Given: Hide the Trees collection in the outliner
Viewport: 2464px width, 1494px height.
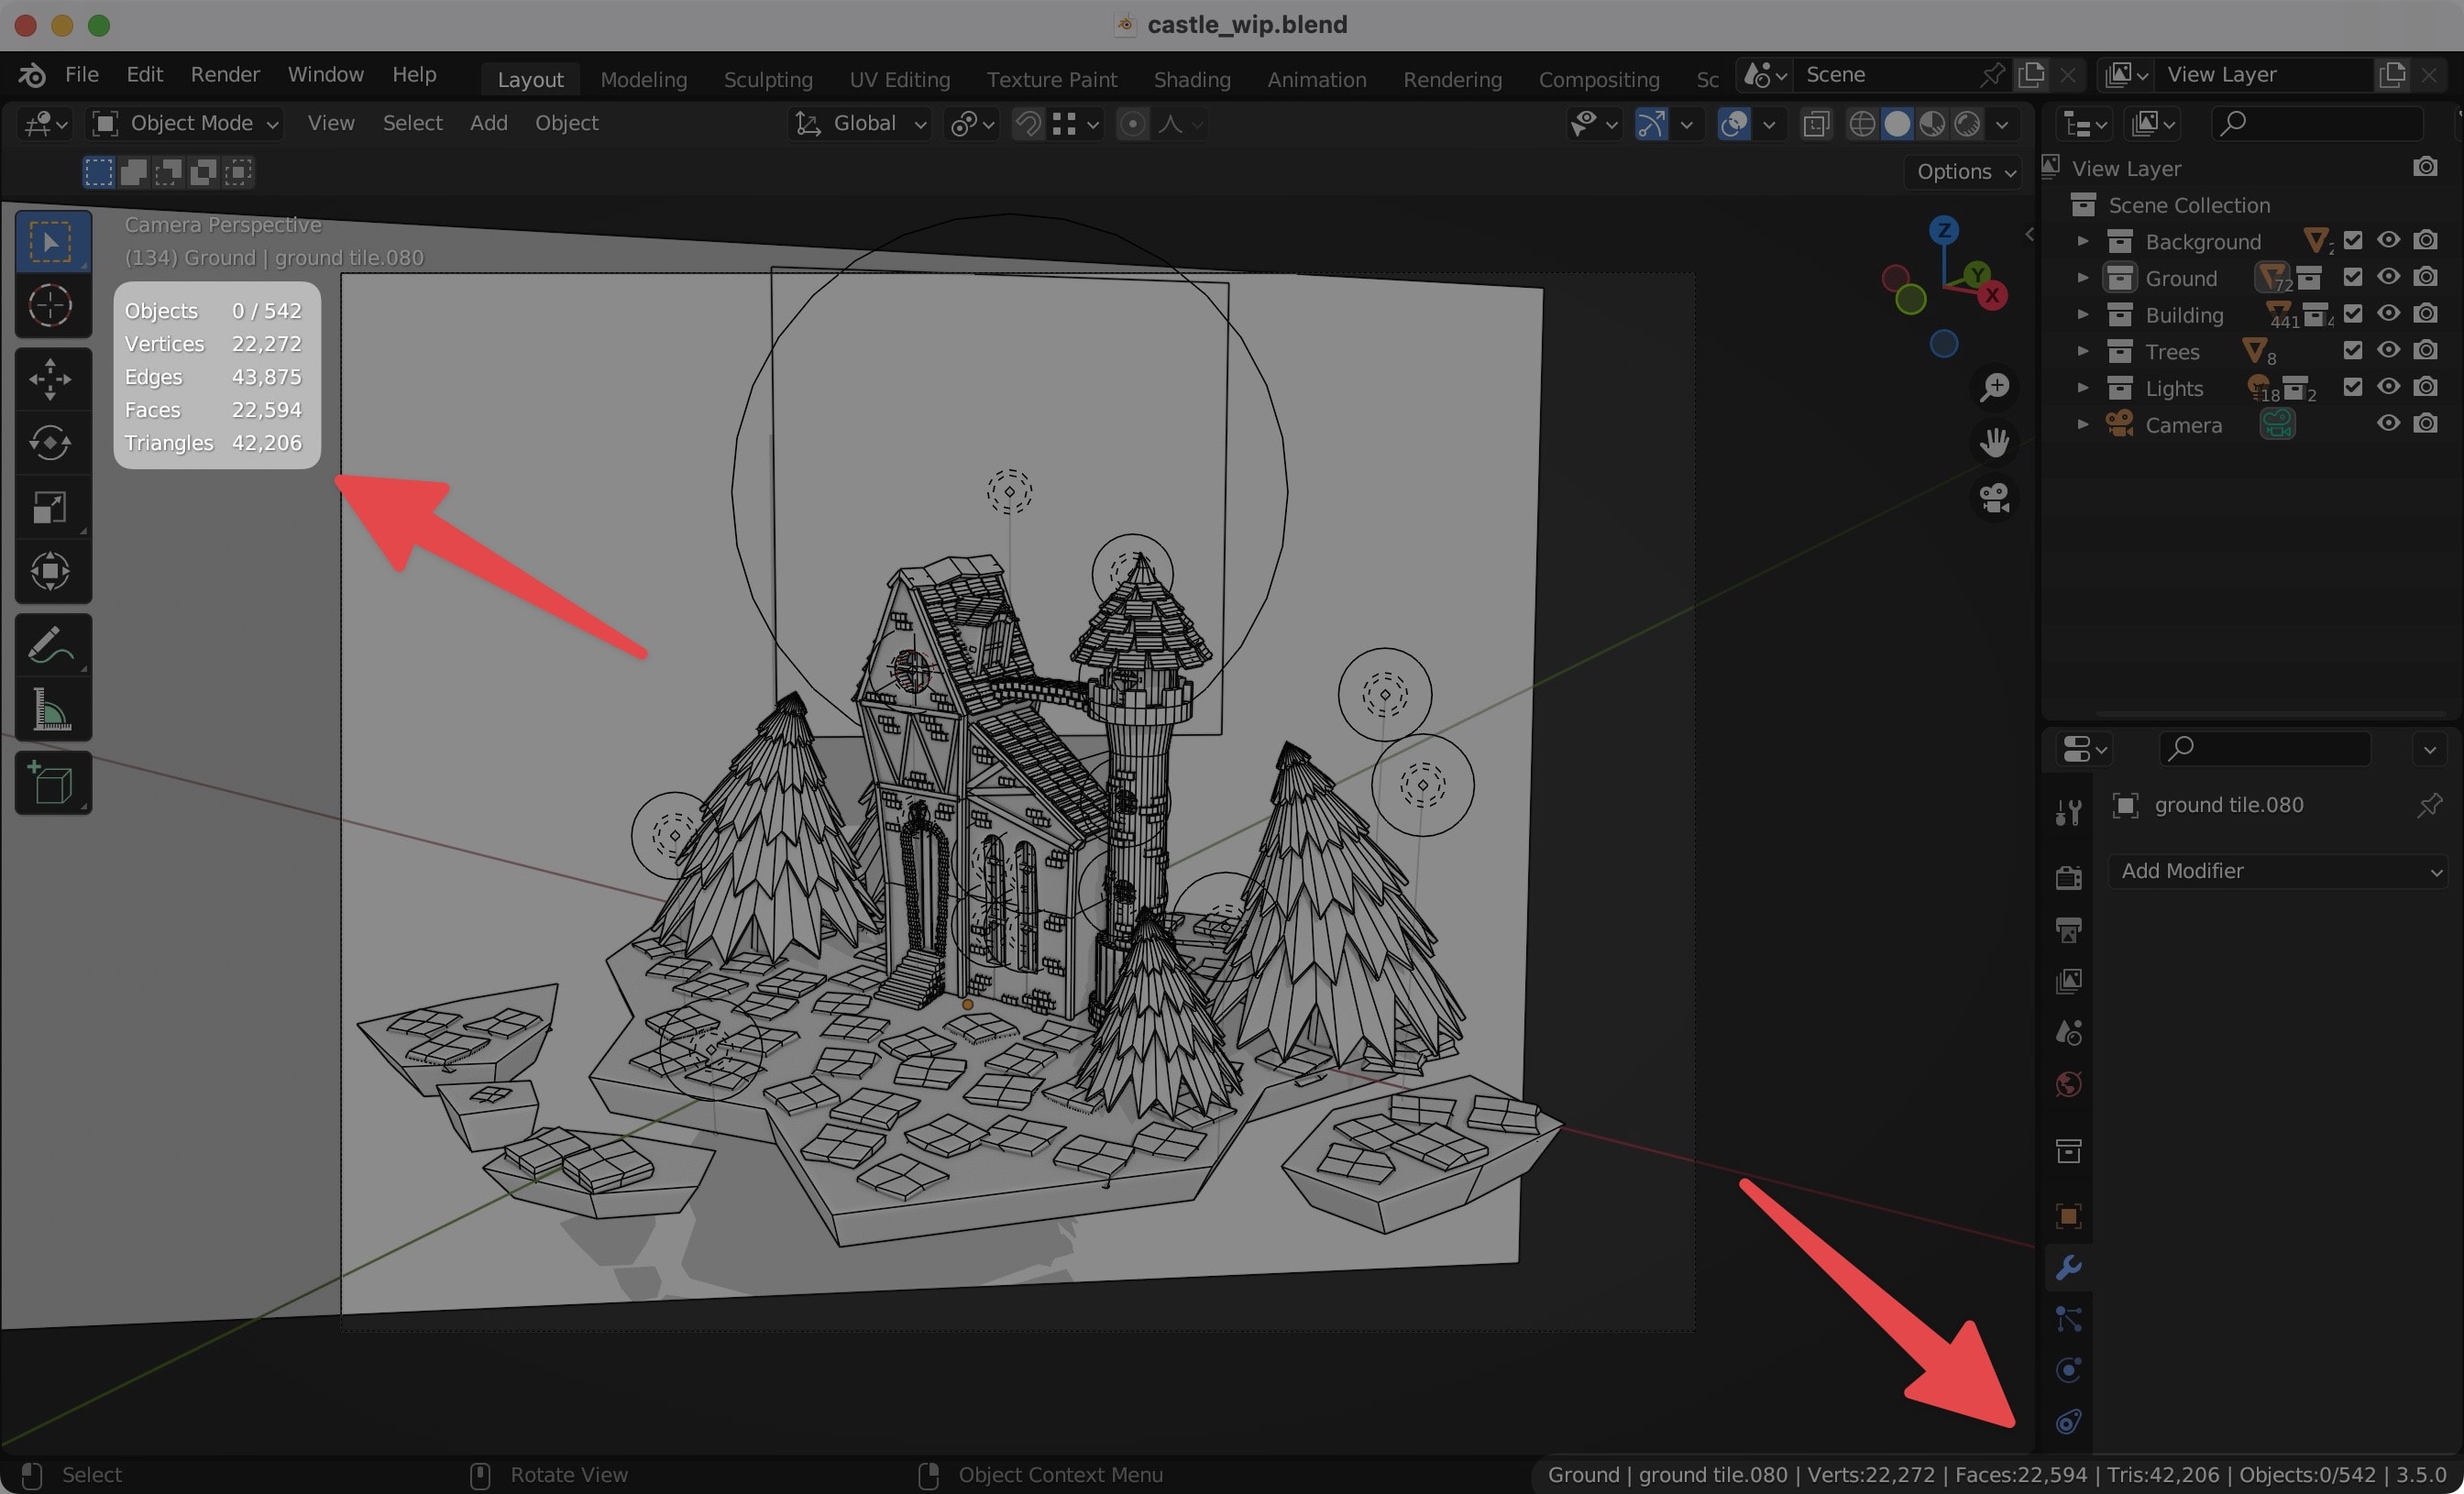Looking at the screenshot, I should click(2388, 351).
